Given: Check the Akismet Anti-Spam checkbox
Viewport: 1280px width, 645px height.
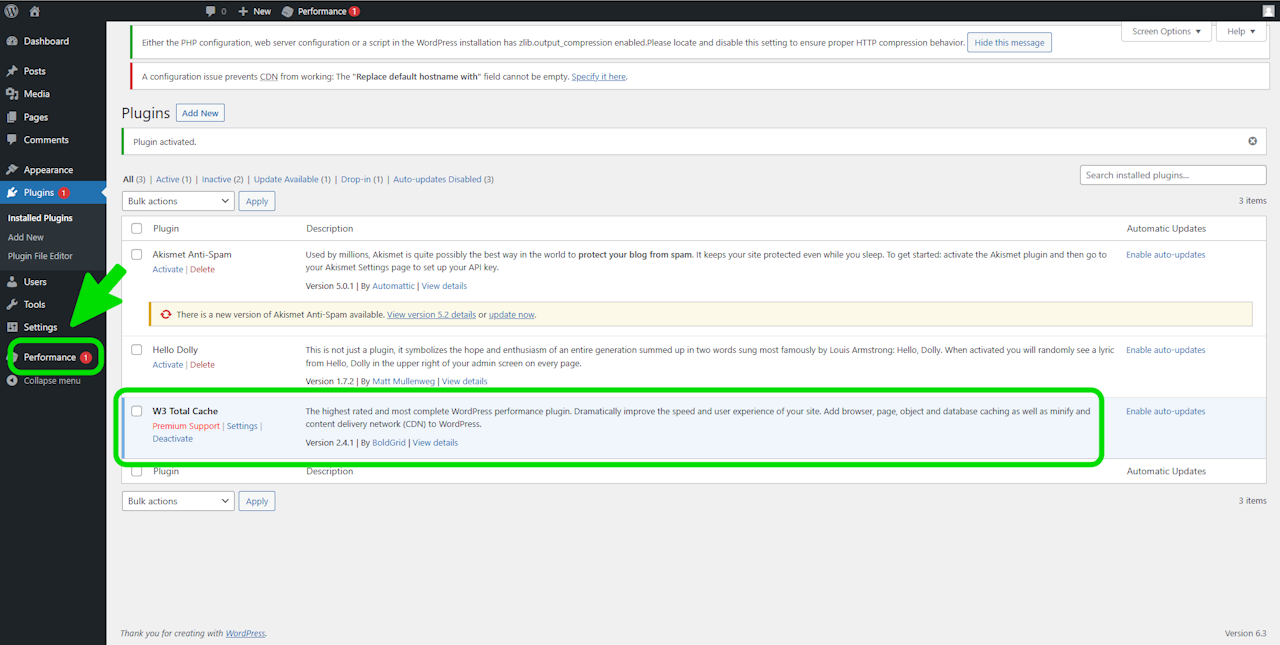Looking at the screenshot, I should point(137,255).
